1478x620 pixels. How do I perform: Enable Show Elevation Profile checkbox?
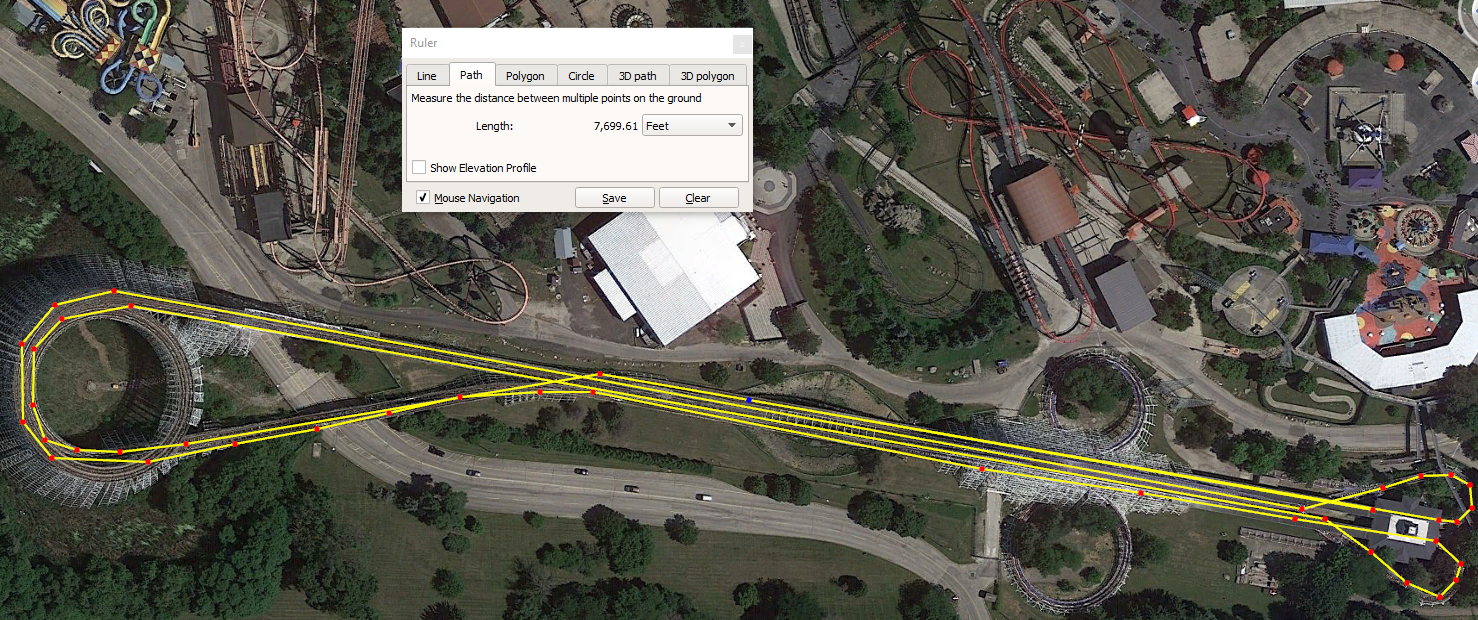click(420, 167)
